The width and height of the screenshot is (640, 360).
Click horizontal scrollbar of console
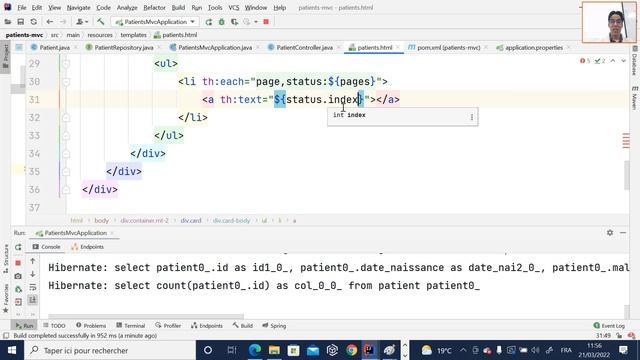pyautogui.click(x=146, y=316)
